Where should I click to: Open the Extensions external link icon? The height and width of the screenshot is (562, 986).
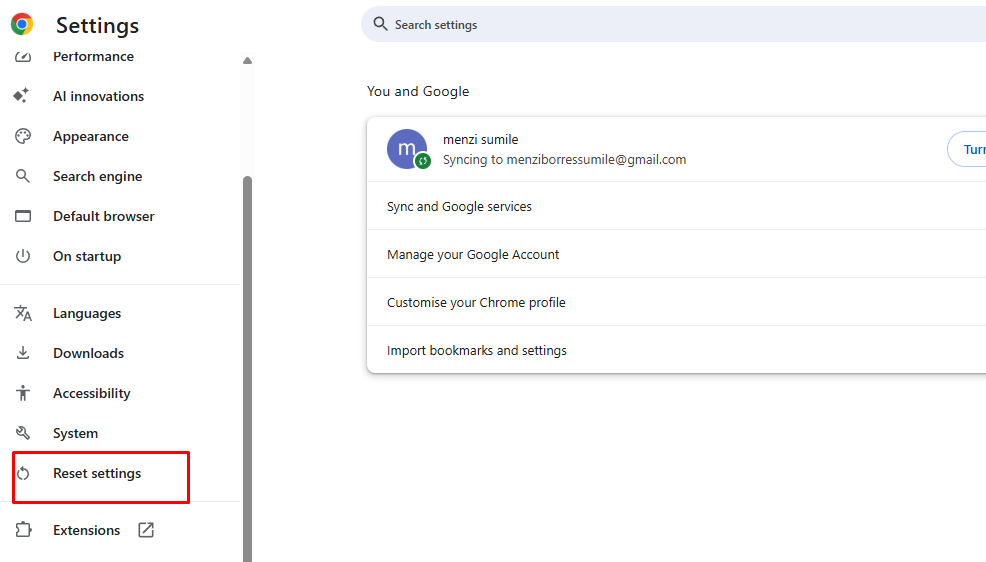pos(146,530)
